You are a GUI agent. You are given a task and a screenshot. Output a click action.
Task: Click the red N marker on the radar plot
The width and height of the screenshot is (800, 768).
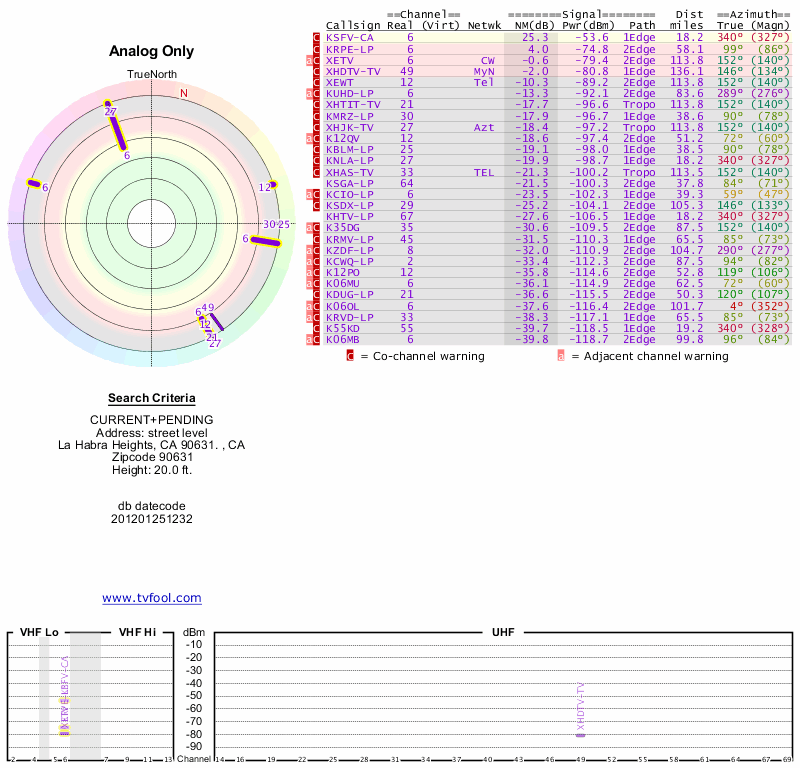click(183, 94)
